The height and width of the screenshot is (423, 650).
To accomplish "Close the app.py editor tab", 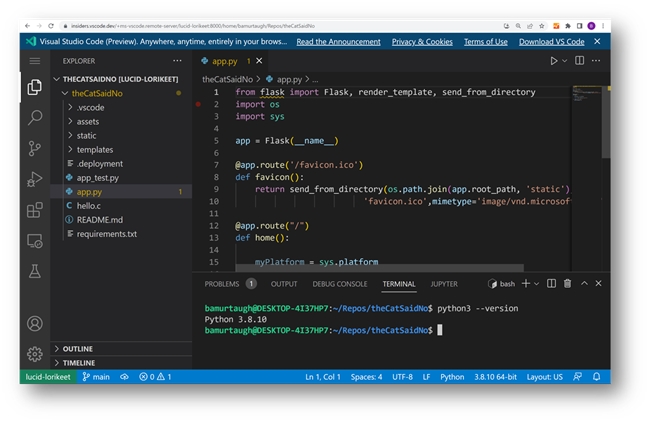I will click(259, 61).
